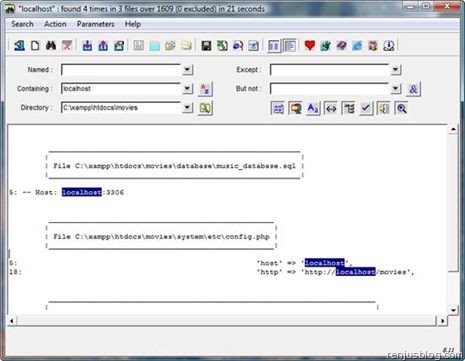The image size is (465, 361).
Task: Click the computer-with-arrow first toolbar icon
Action: click(19, 45)
